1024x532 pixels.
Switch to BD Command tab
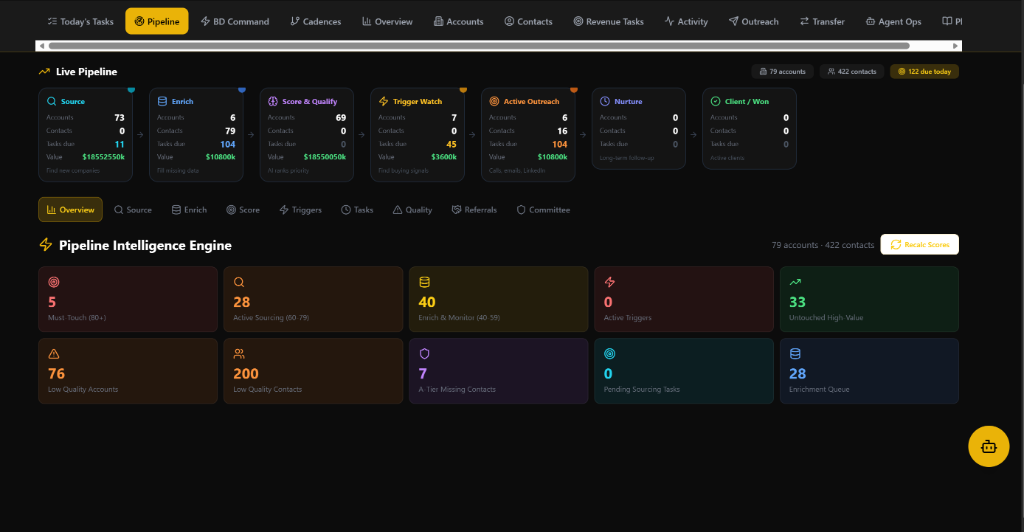(x=234, y=22)
